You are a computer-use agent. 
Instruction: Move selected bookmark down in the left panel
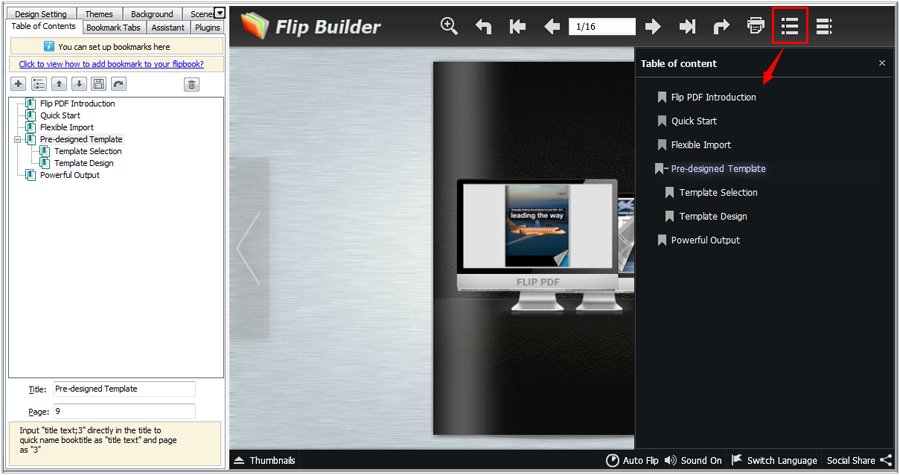(x=79, y=84)
